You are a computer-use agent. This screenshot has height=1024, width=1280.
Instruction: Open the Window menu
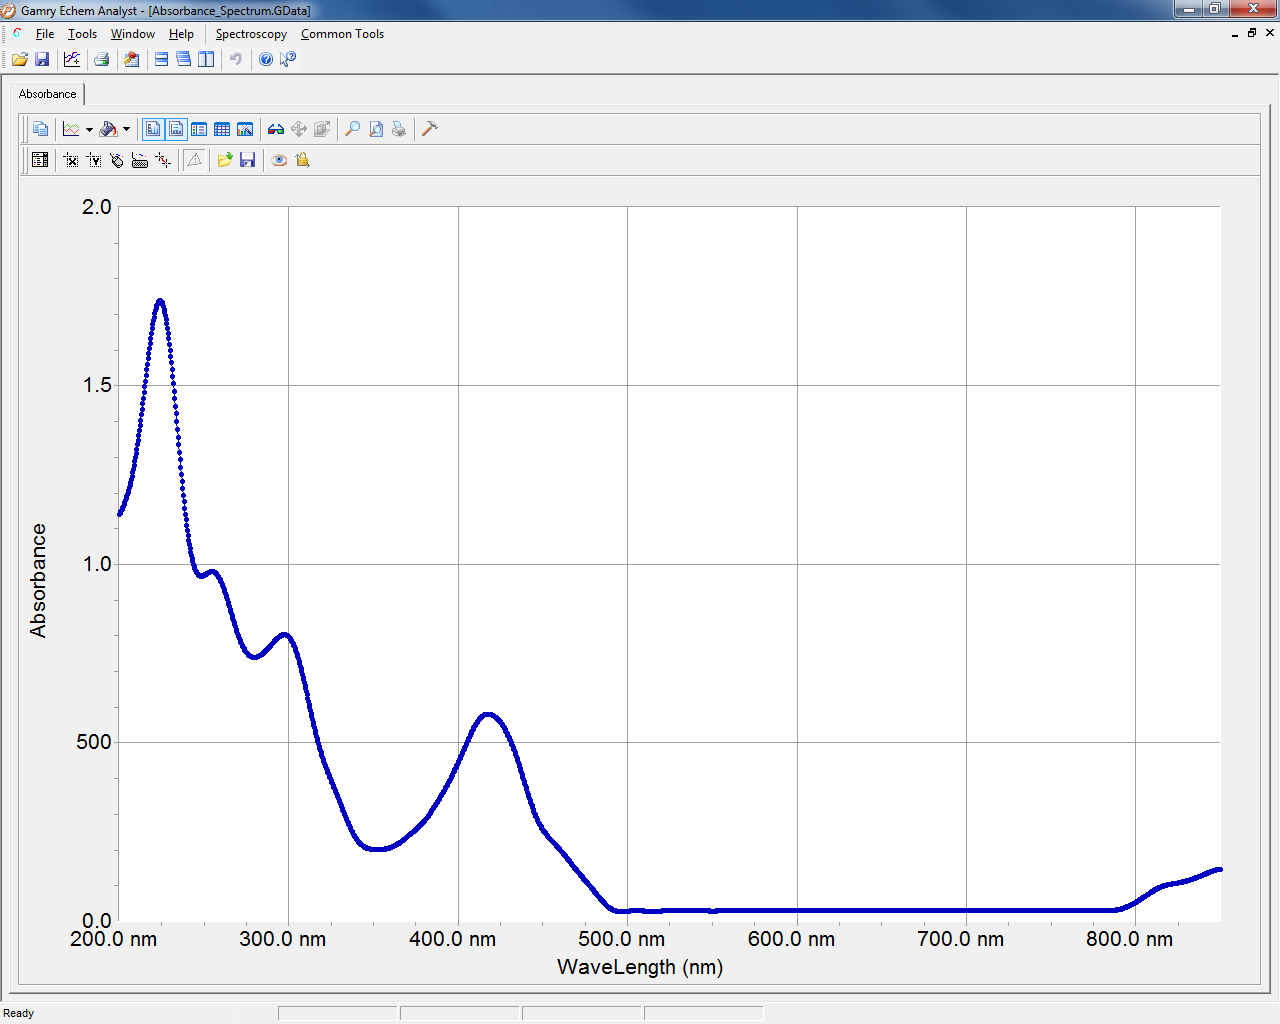[133, 34]
